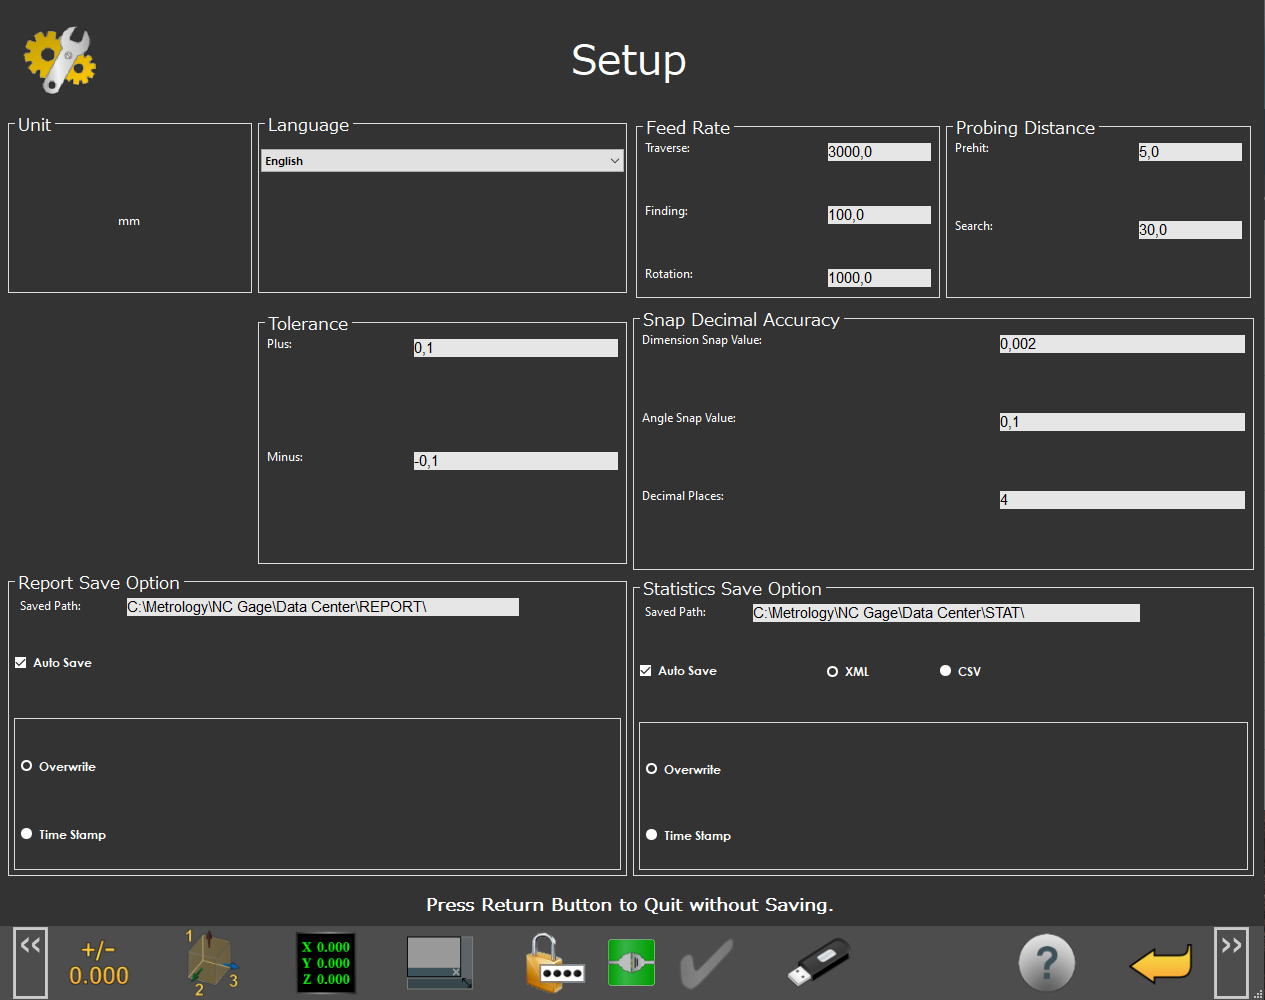The height and width of the screenshot is (1000, 1265).
Task: Select the XML radio button
Action: [832, 672]
